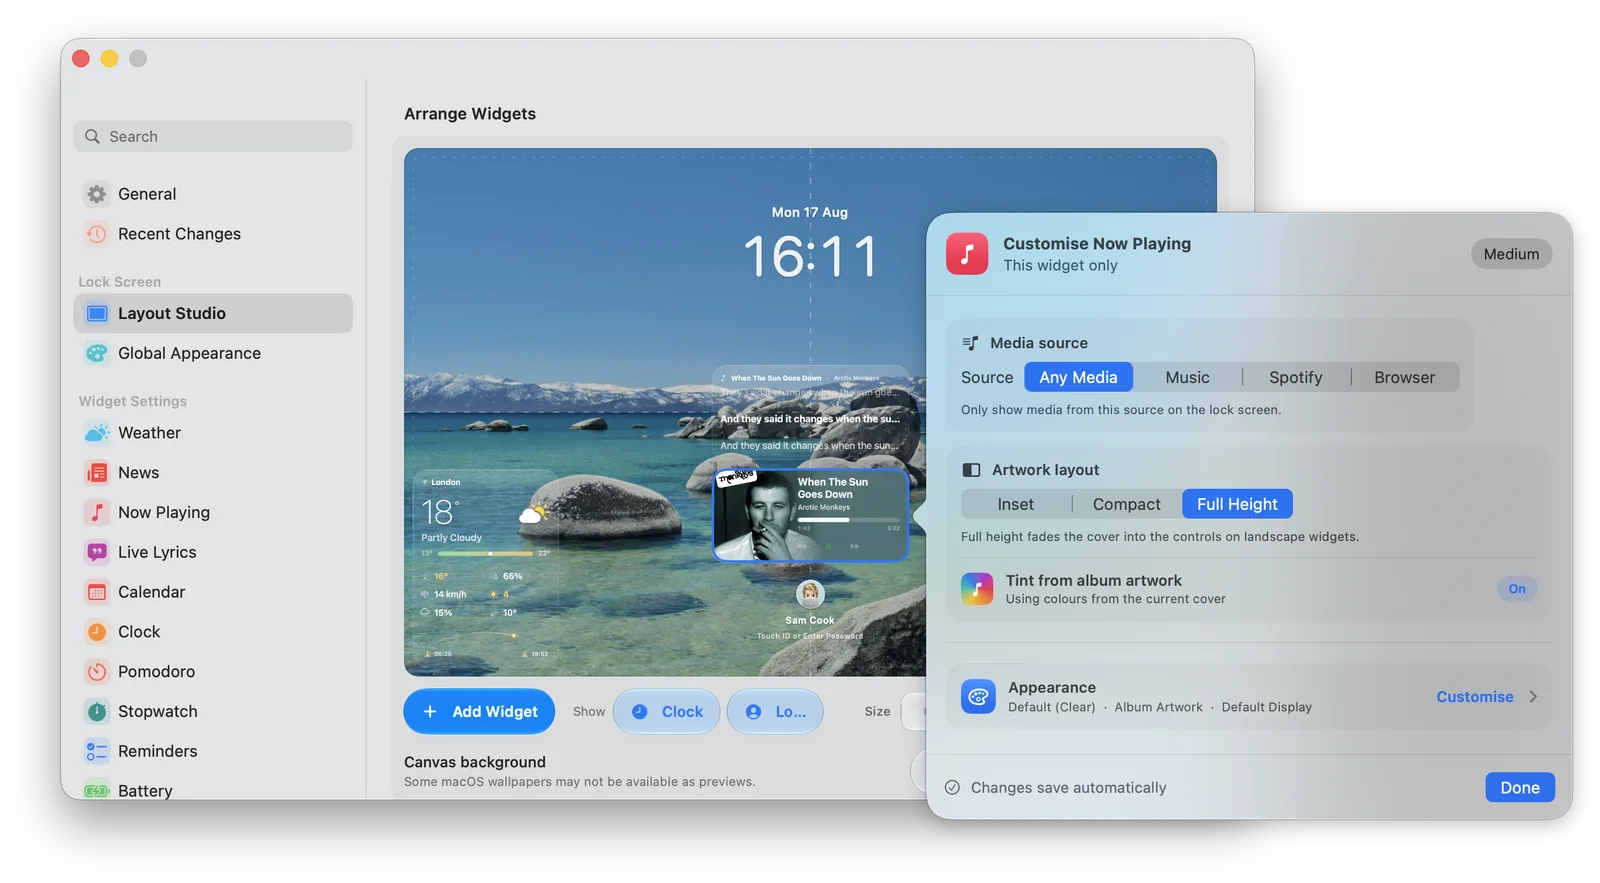The image size is (1600, 883).
Task: Set artwork layout to Full Height
Action: [x=1237, y=504]
